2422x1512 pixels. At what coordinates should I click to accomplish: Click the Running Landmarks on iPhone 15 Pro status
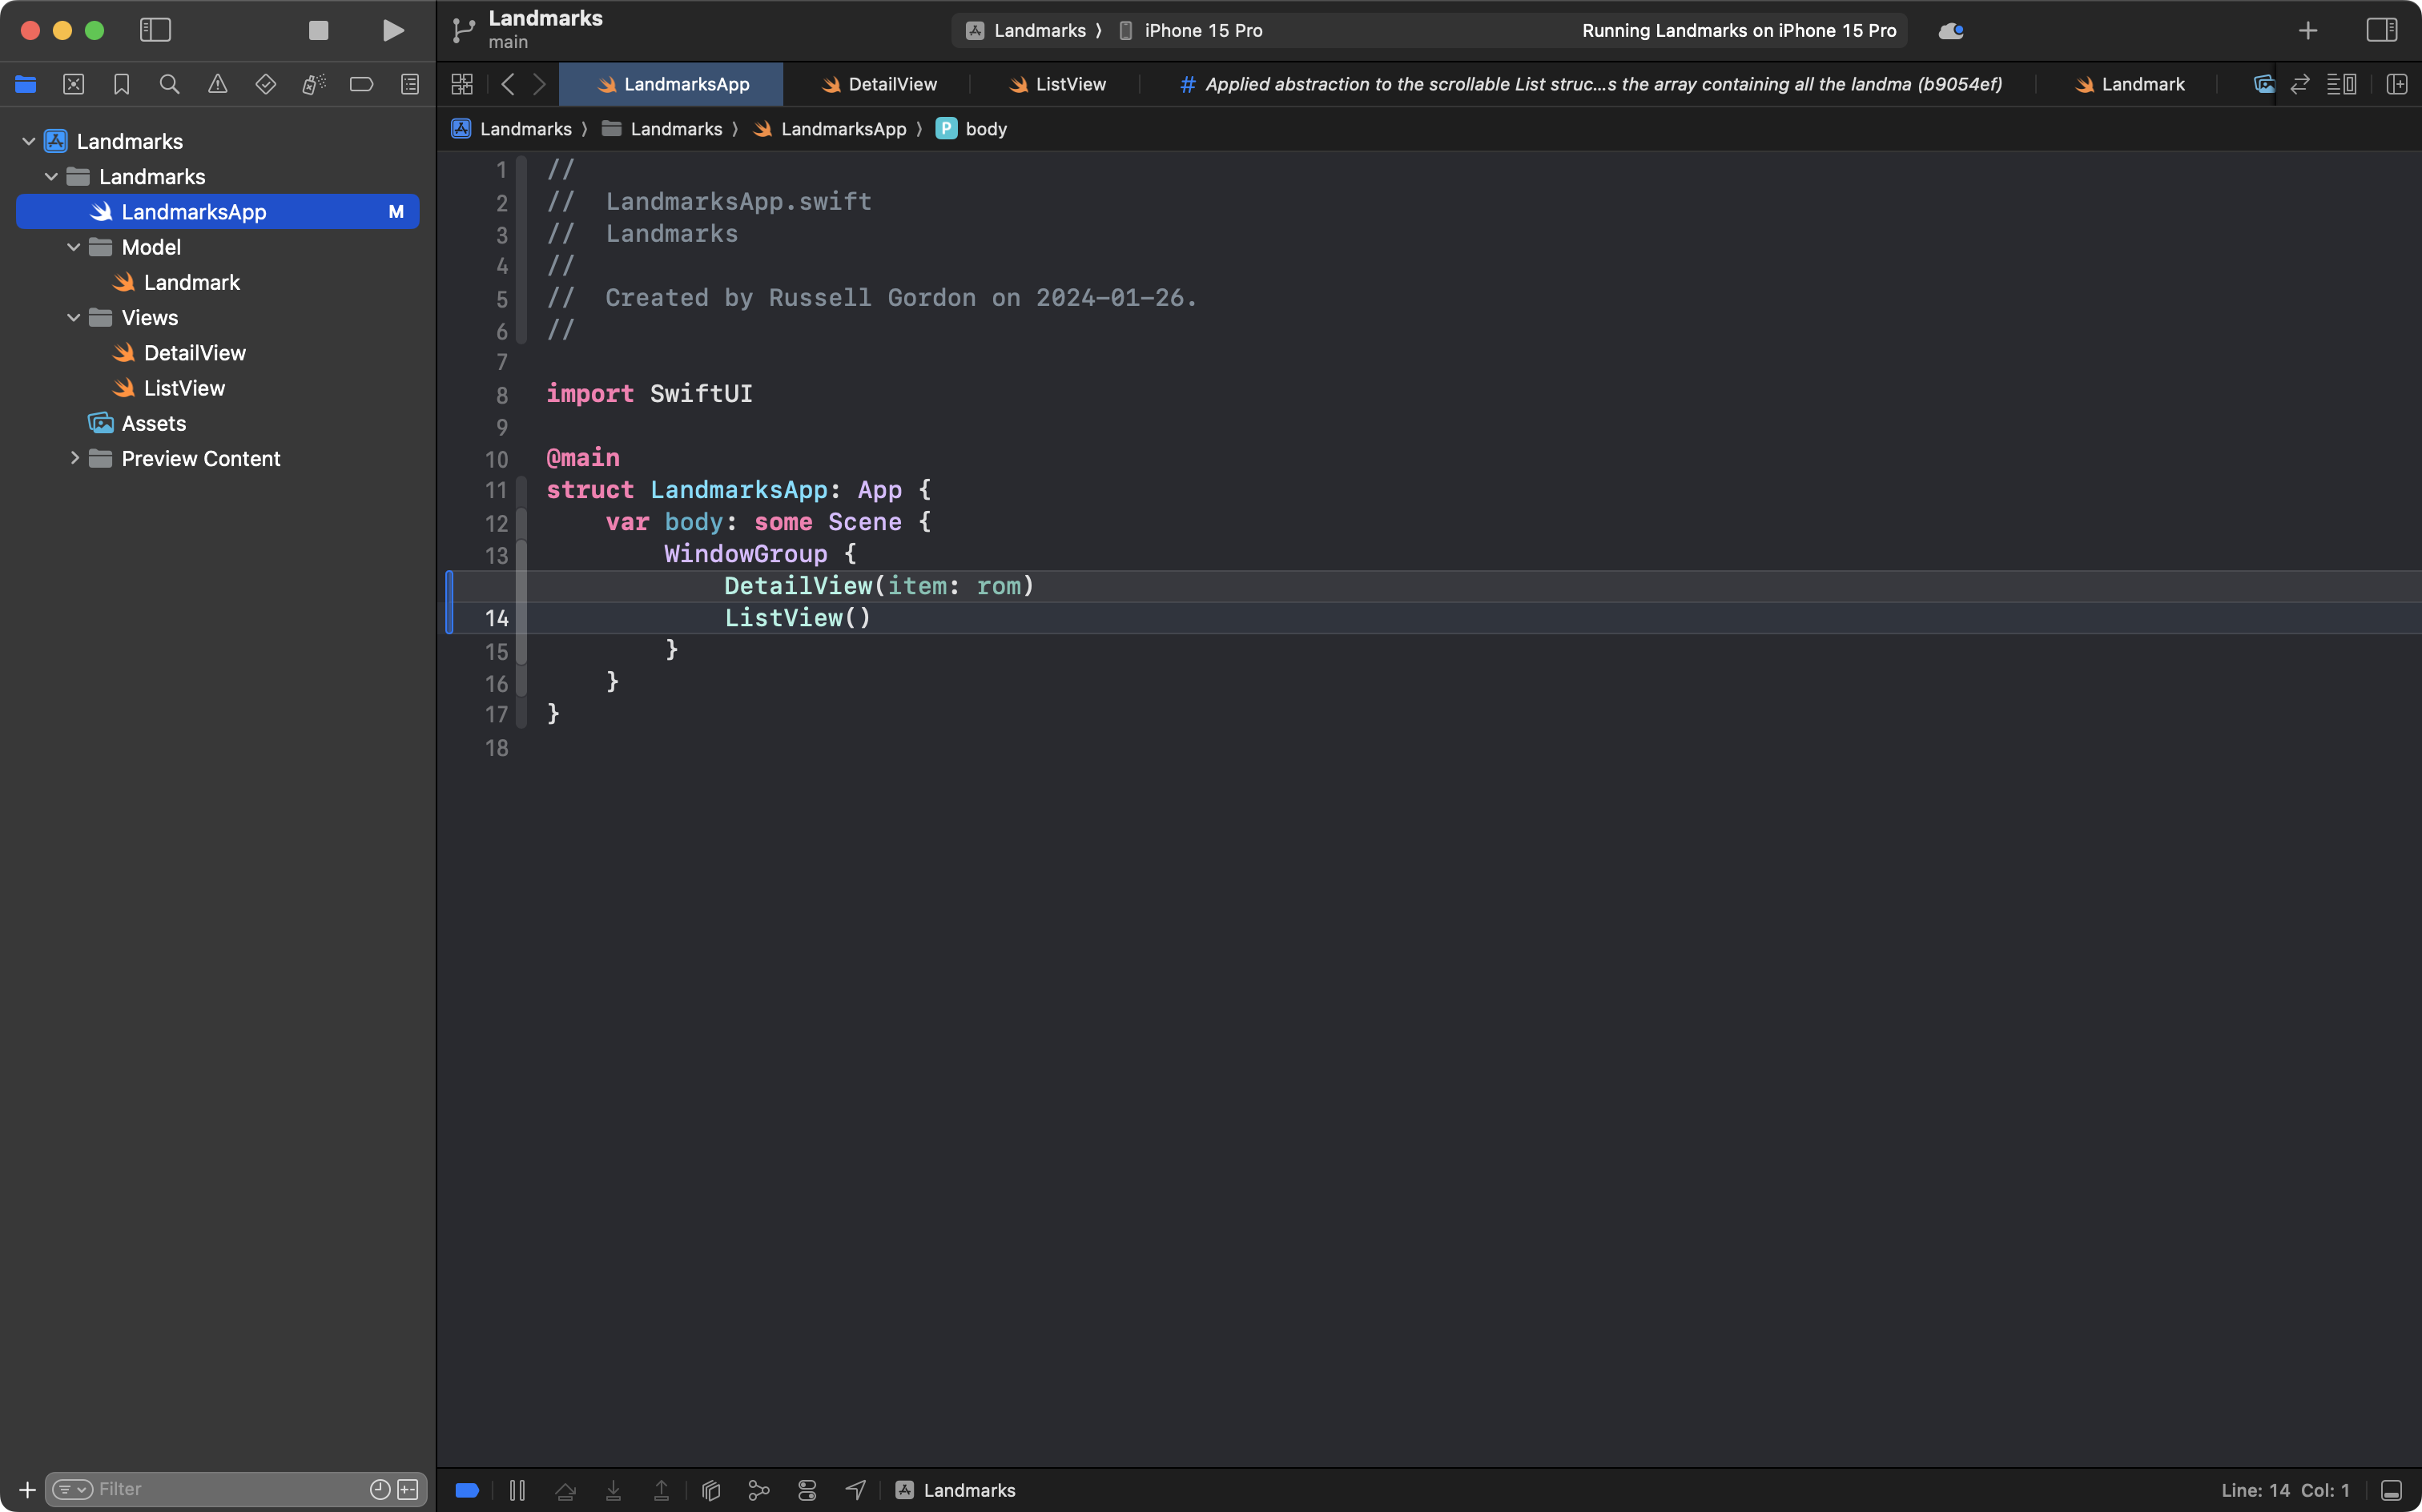pos(1738,30)
